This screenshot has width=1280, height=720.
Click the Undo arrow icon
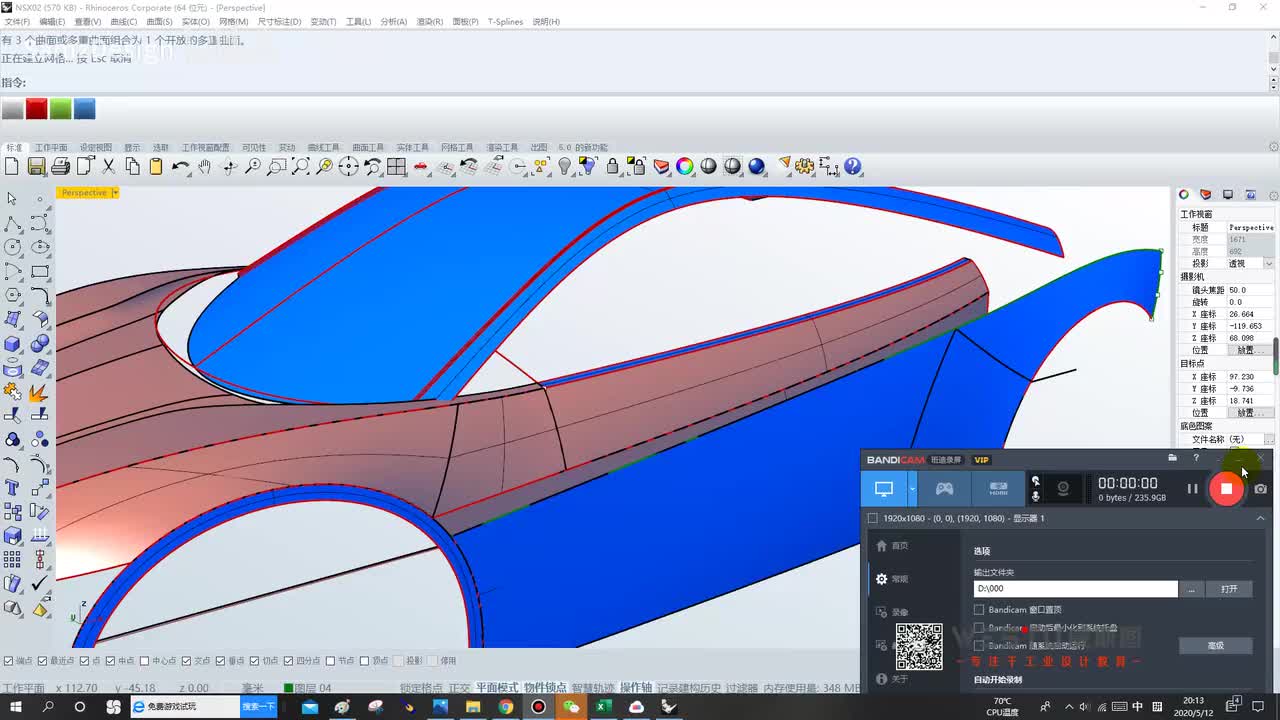tap(180, 167)
